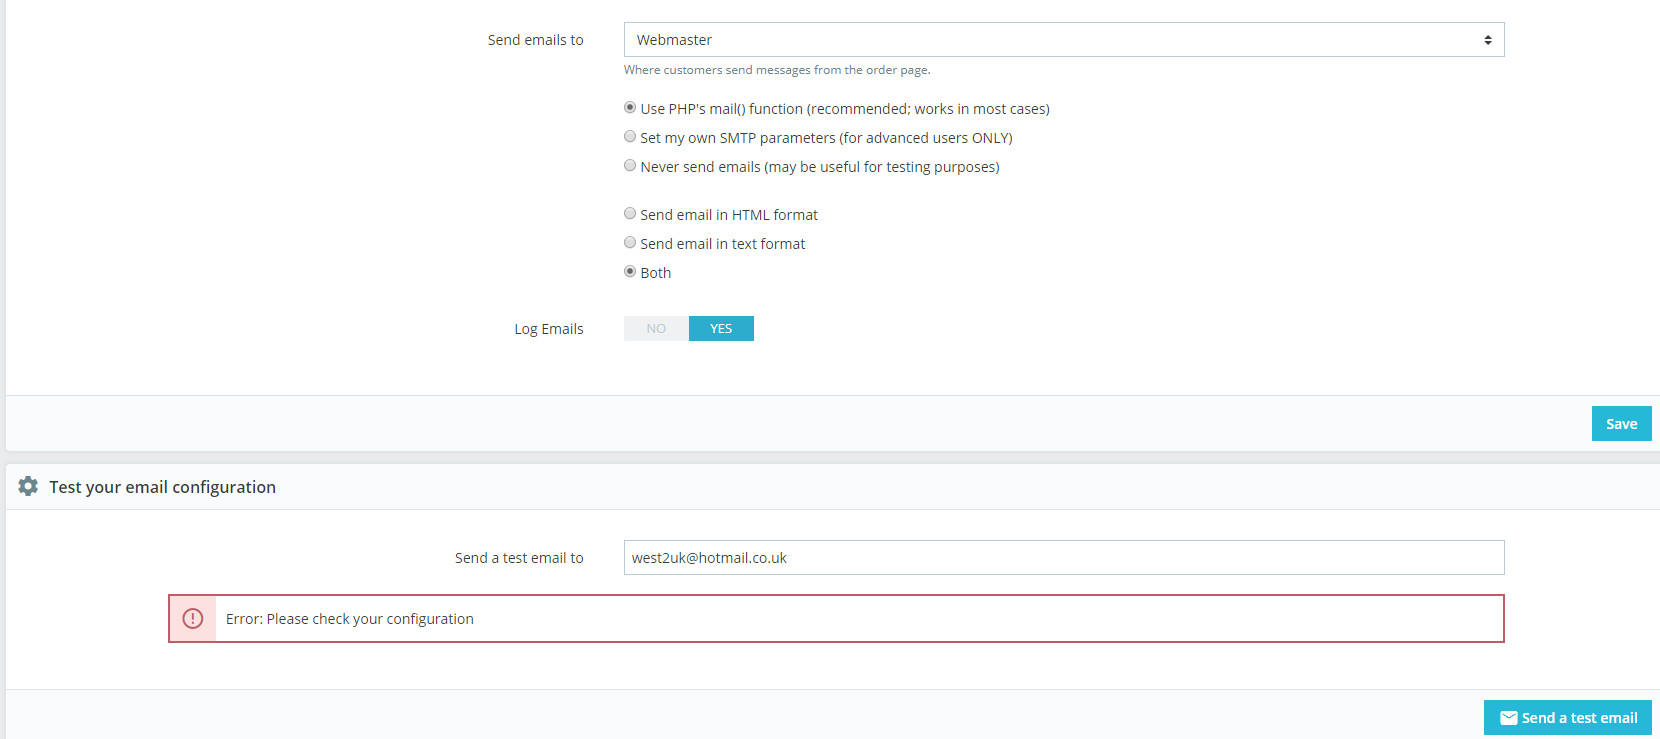Click the 'Send a test email' button
1660x739 pixels.
(x=1568, y=718)
